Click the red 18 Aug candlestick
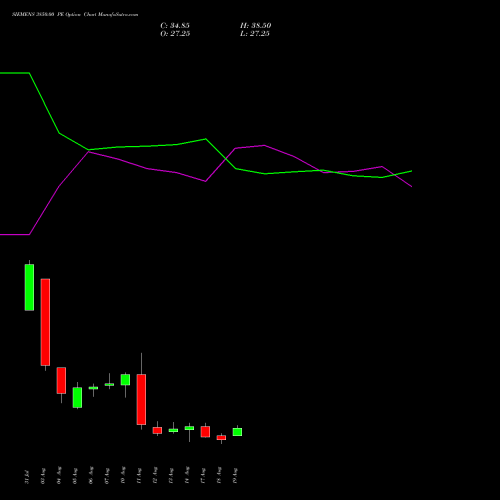 coord(221,438)
